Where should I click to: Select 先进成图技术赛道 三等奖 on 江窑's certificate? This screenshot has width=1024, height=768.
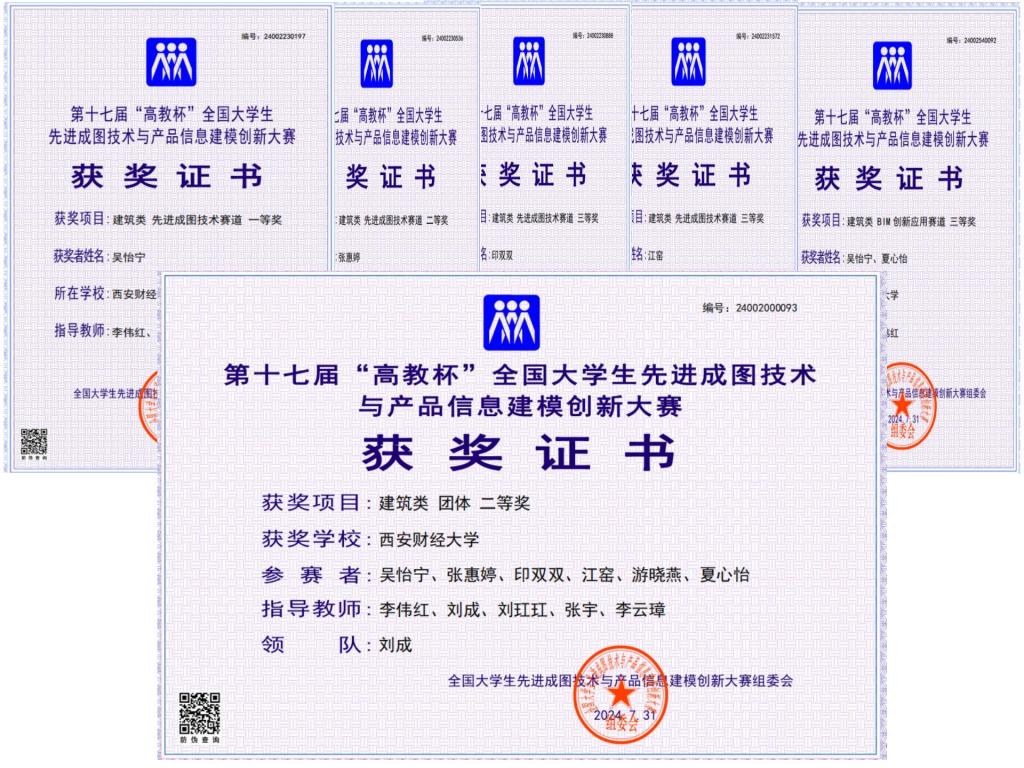[719, 218]
